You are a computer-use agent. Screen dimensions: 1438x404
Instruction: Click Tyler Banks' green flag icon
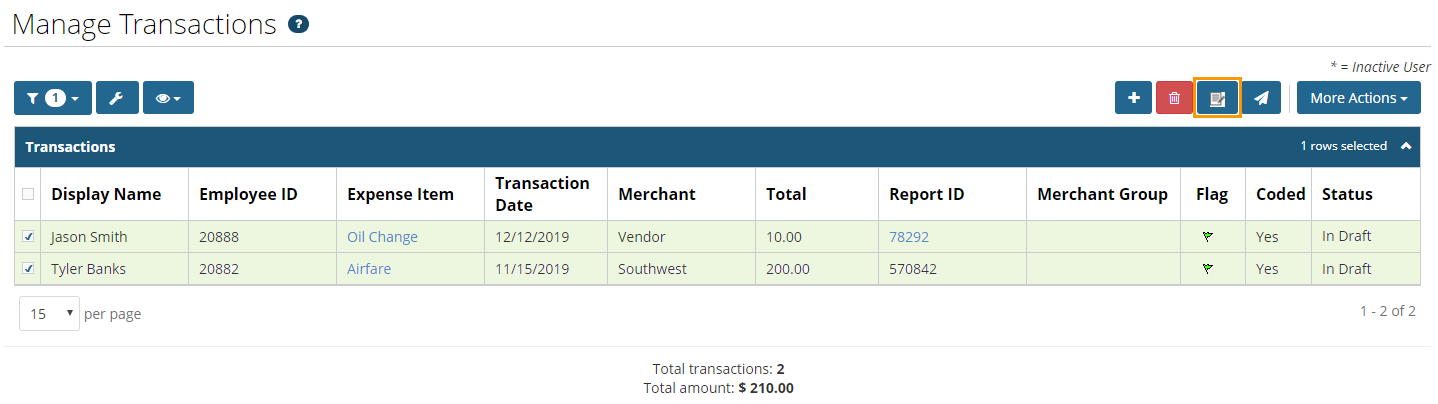coord(1208,269)
